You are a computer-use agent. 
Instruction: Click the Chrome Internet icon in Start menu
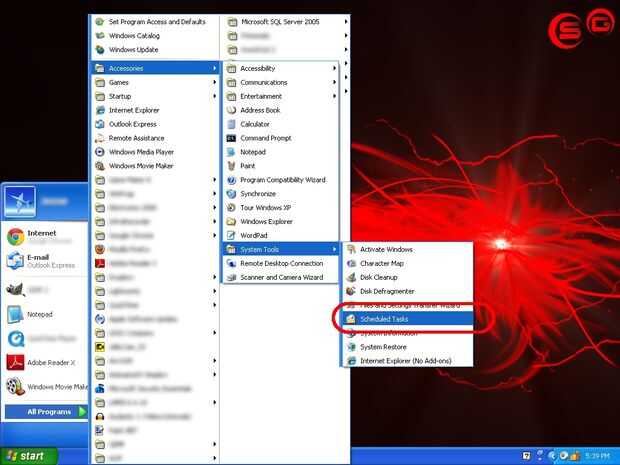click(15, 237)
